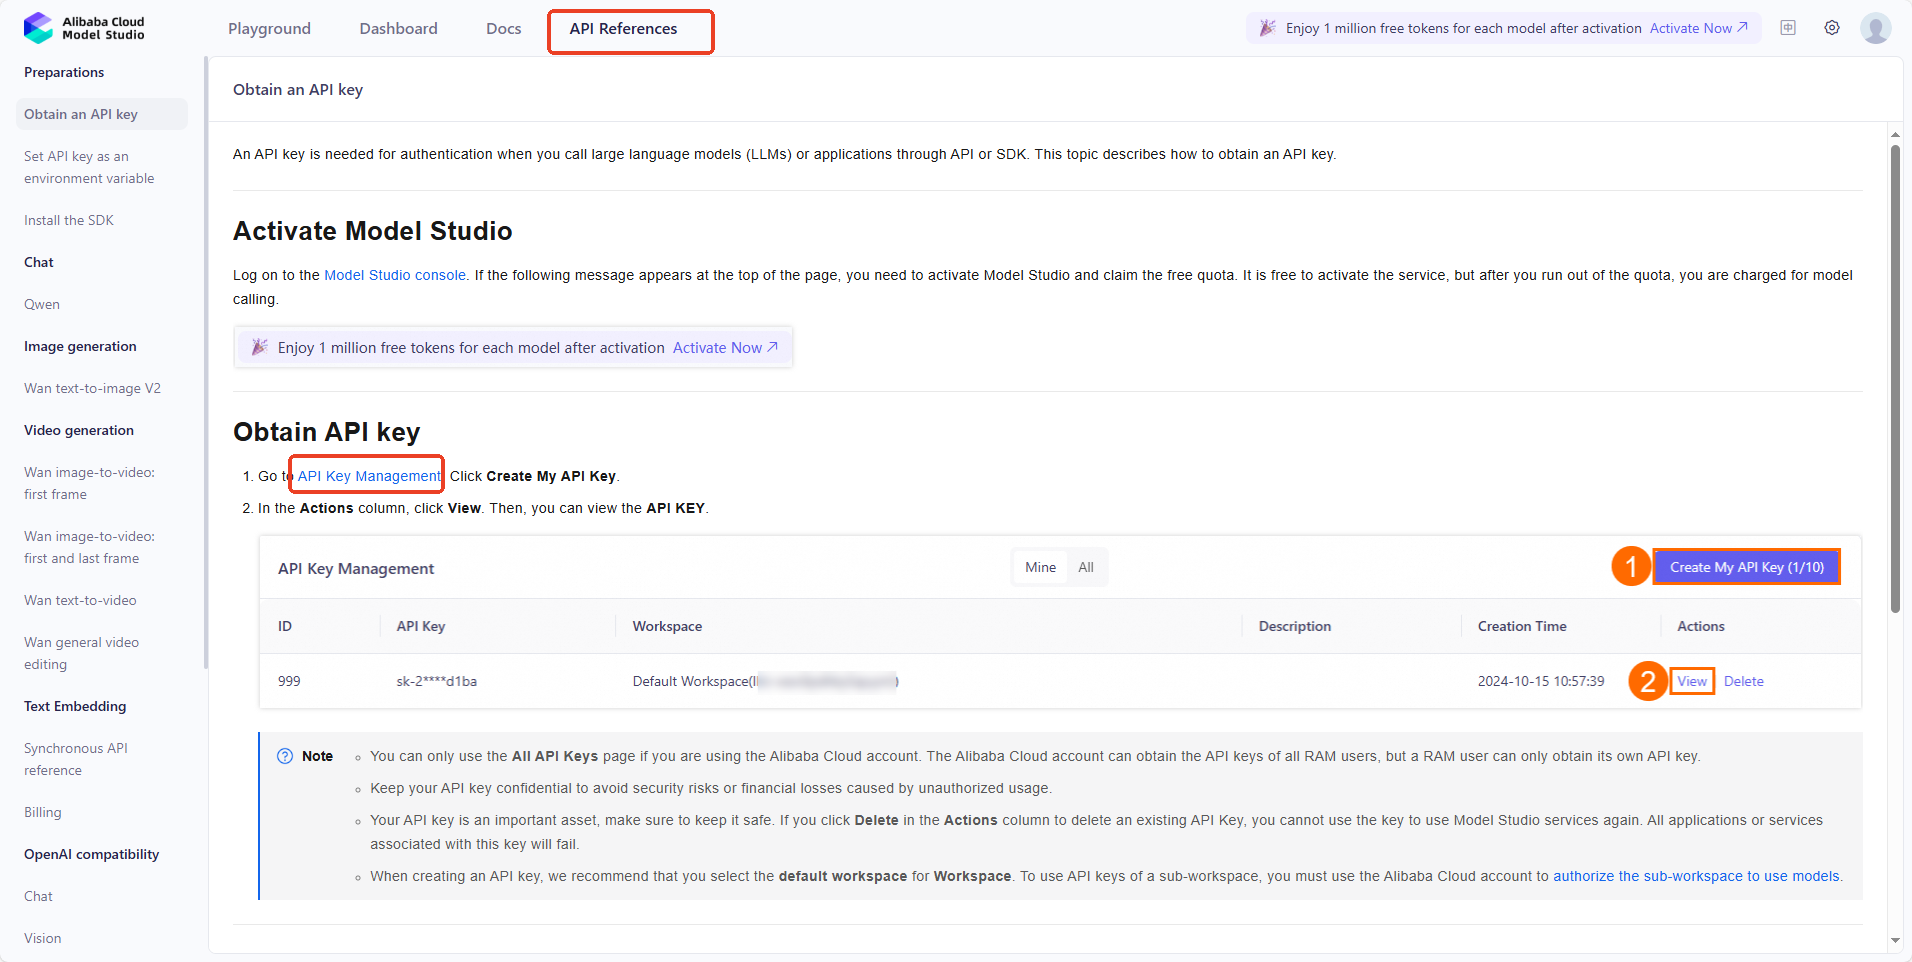
Task: Open the authorize the sub-workspace to use models link
Action: (1696, 876)
